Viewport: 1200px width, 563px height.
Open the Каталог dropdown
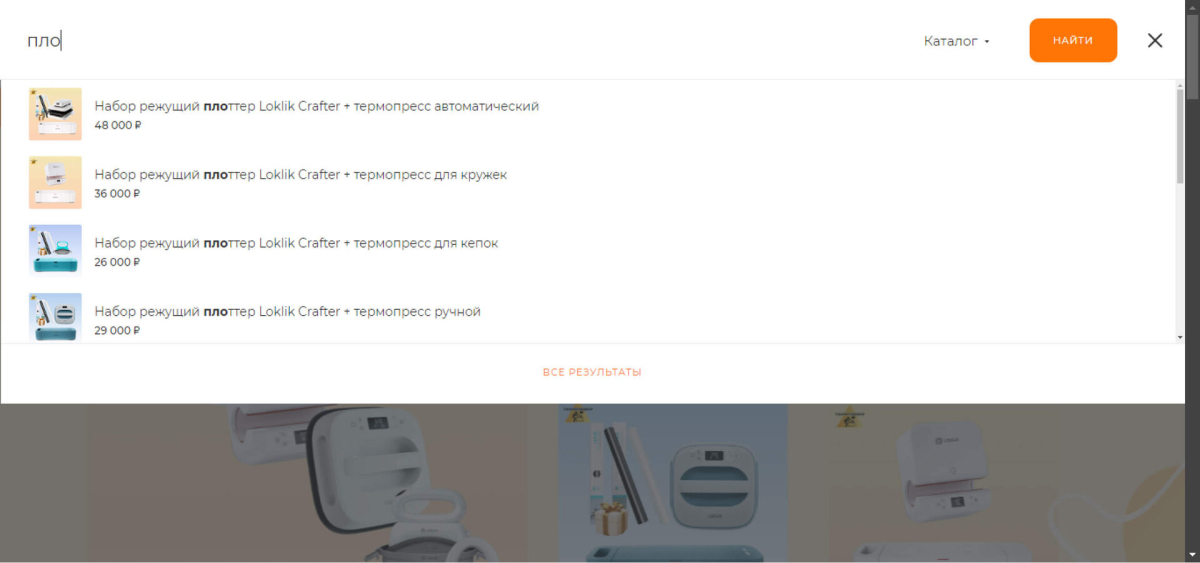coord(956,41)
